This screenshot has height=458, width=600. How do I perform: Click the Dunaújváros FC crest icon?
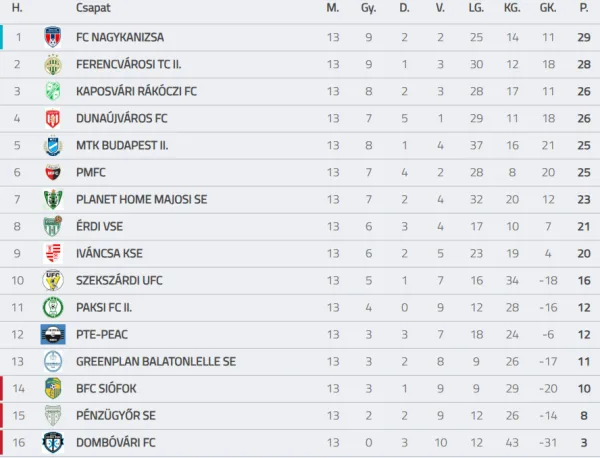coord(53,119)
